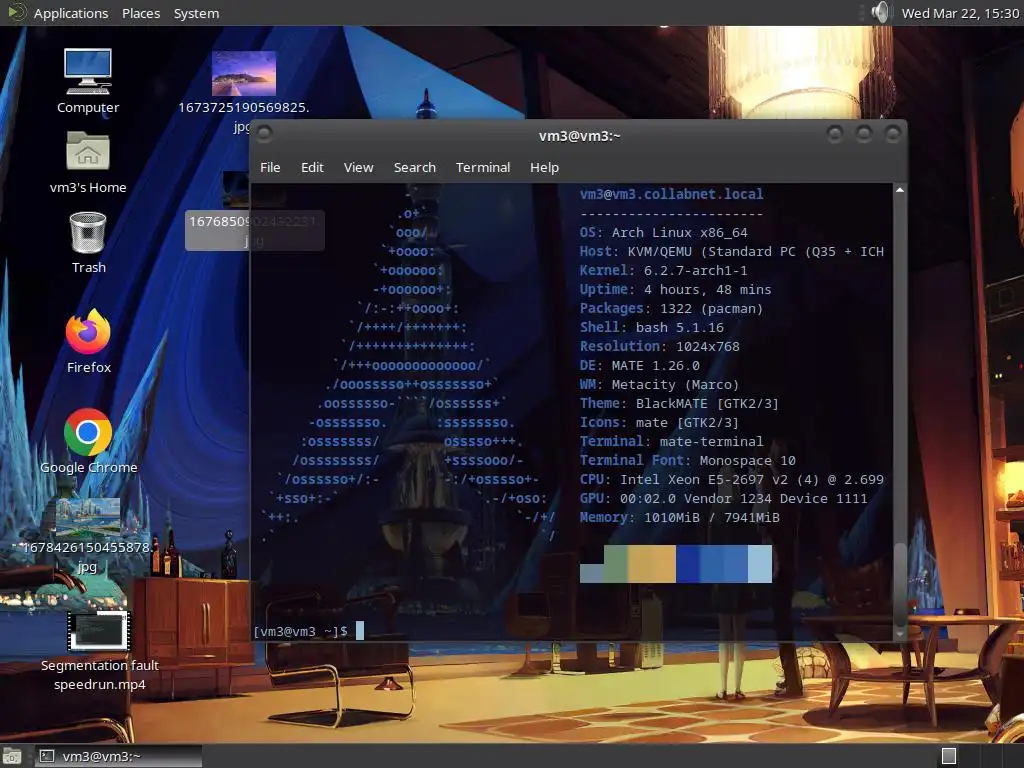This screenshot has height=768, width=1024.
Task: Click the terminal window menu button at title left
Action: pyautogui.click(x=264, y=134)
